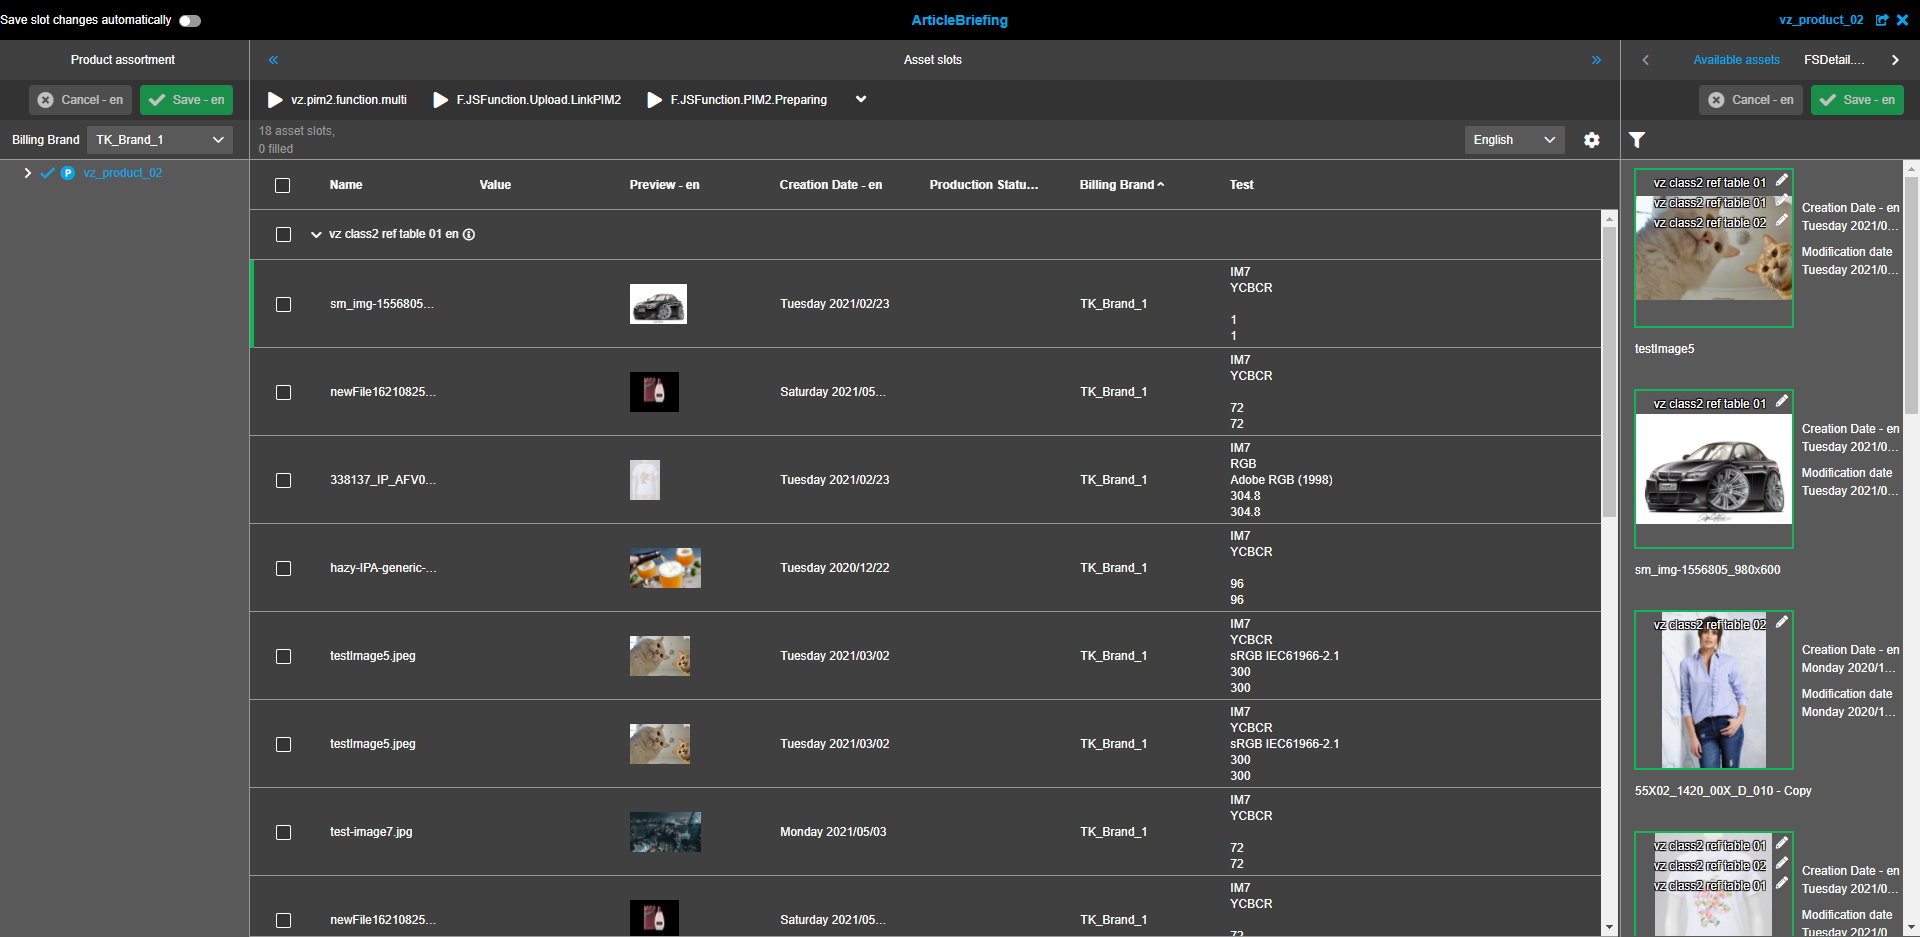Check the sm_img-1556805 row checkbox
Viewport: 1920px width, 937px height.
tap(283, 304)
